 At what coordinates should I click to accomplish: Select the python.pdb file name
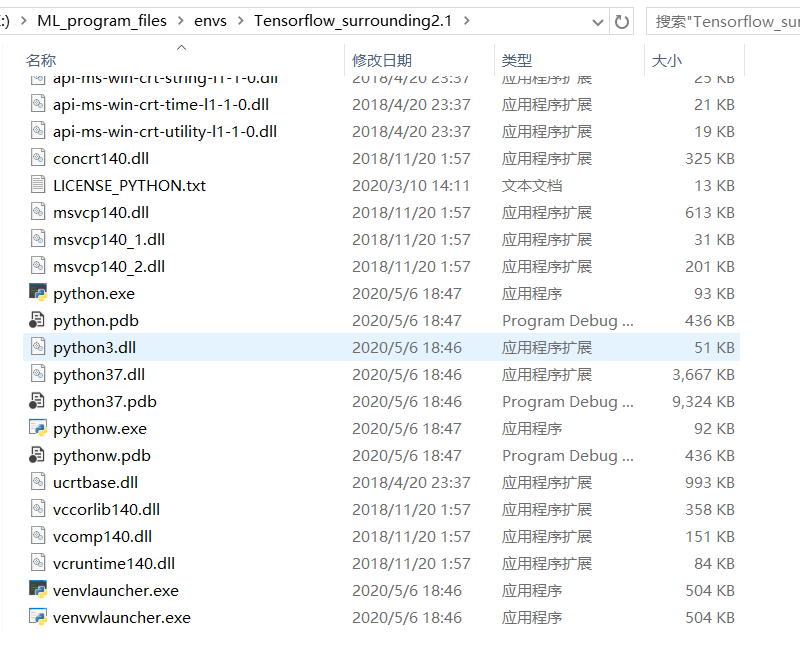coord(96,320)
